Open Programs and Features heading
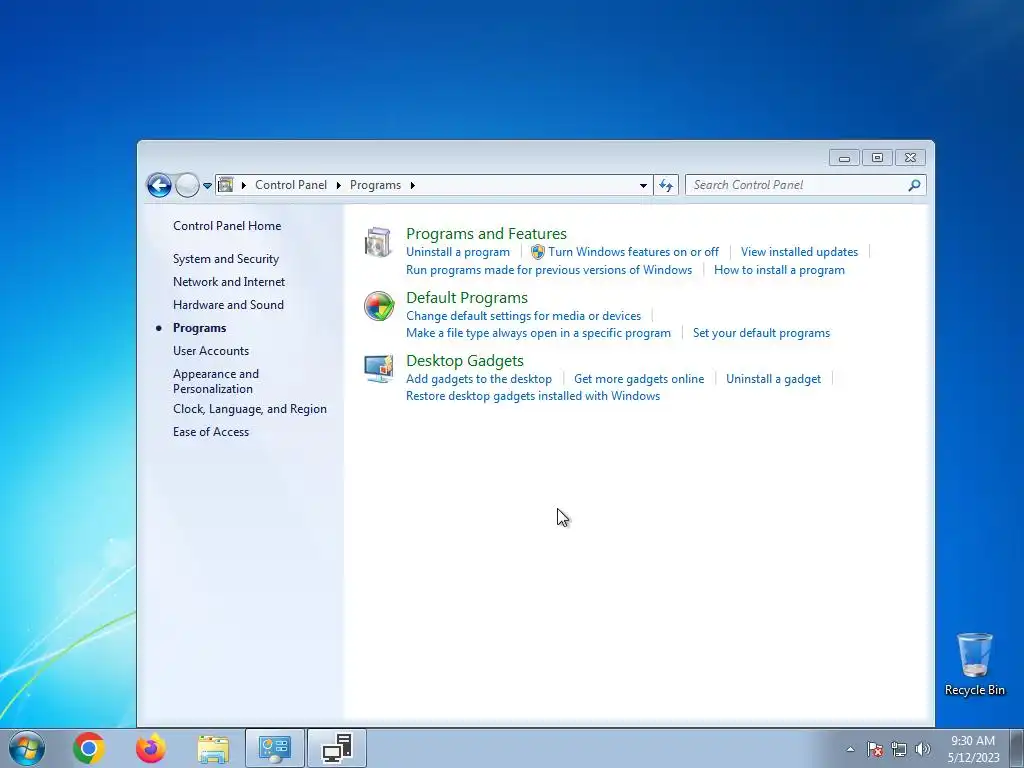 point(487,234)
